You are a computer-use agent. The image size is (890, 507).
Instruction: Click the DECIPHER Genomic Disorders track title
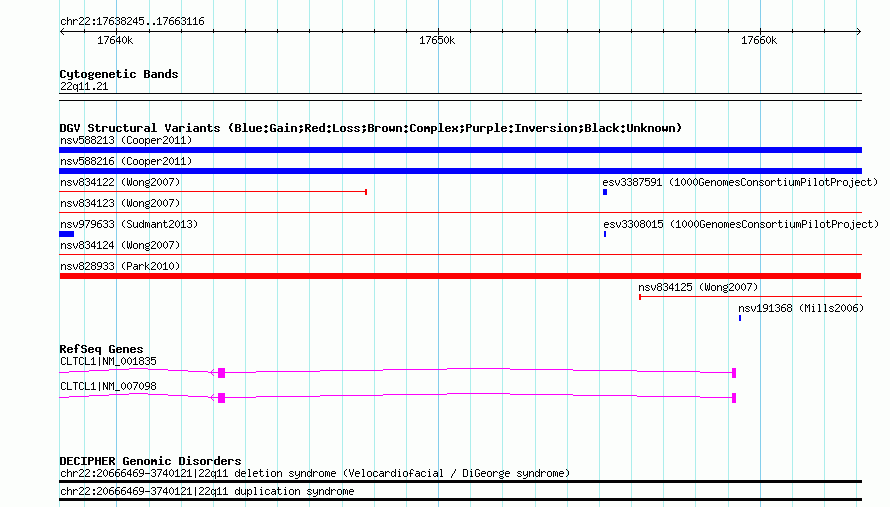click(150, 461)
